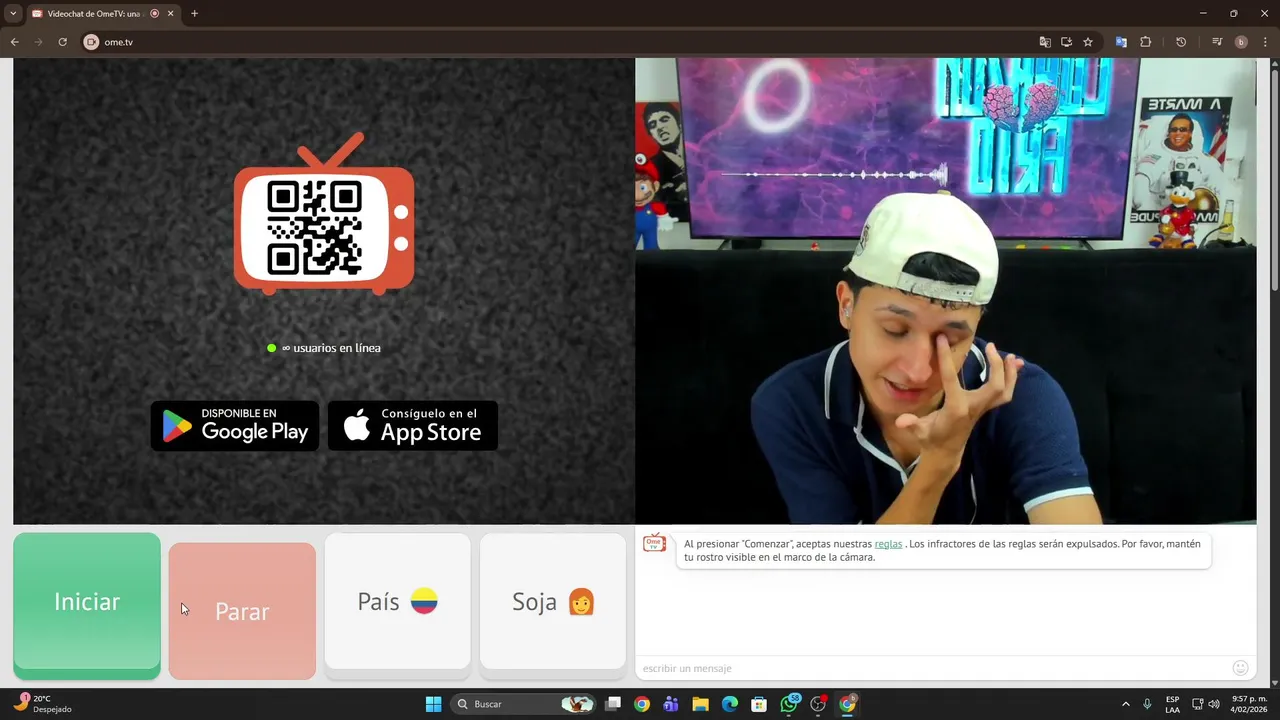The height and width of the screenshot is (720, 1280).
Task: Open the App Store download badge
Action: point(413,426)
